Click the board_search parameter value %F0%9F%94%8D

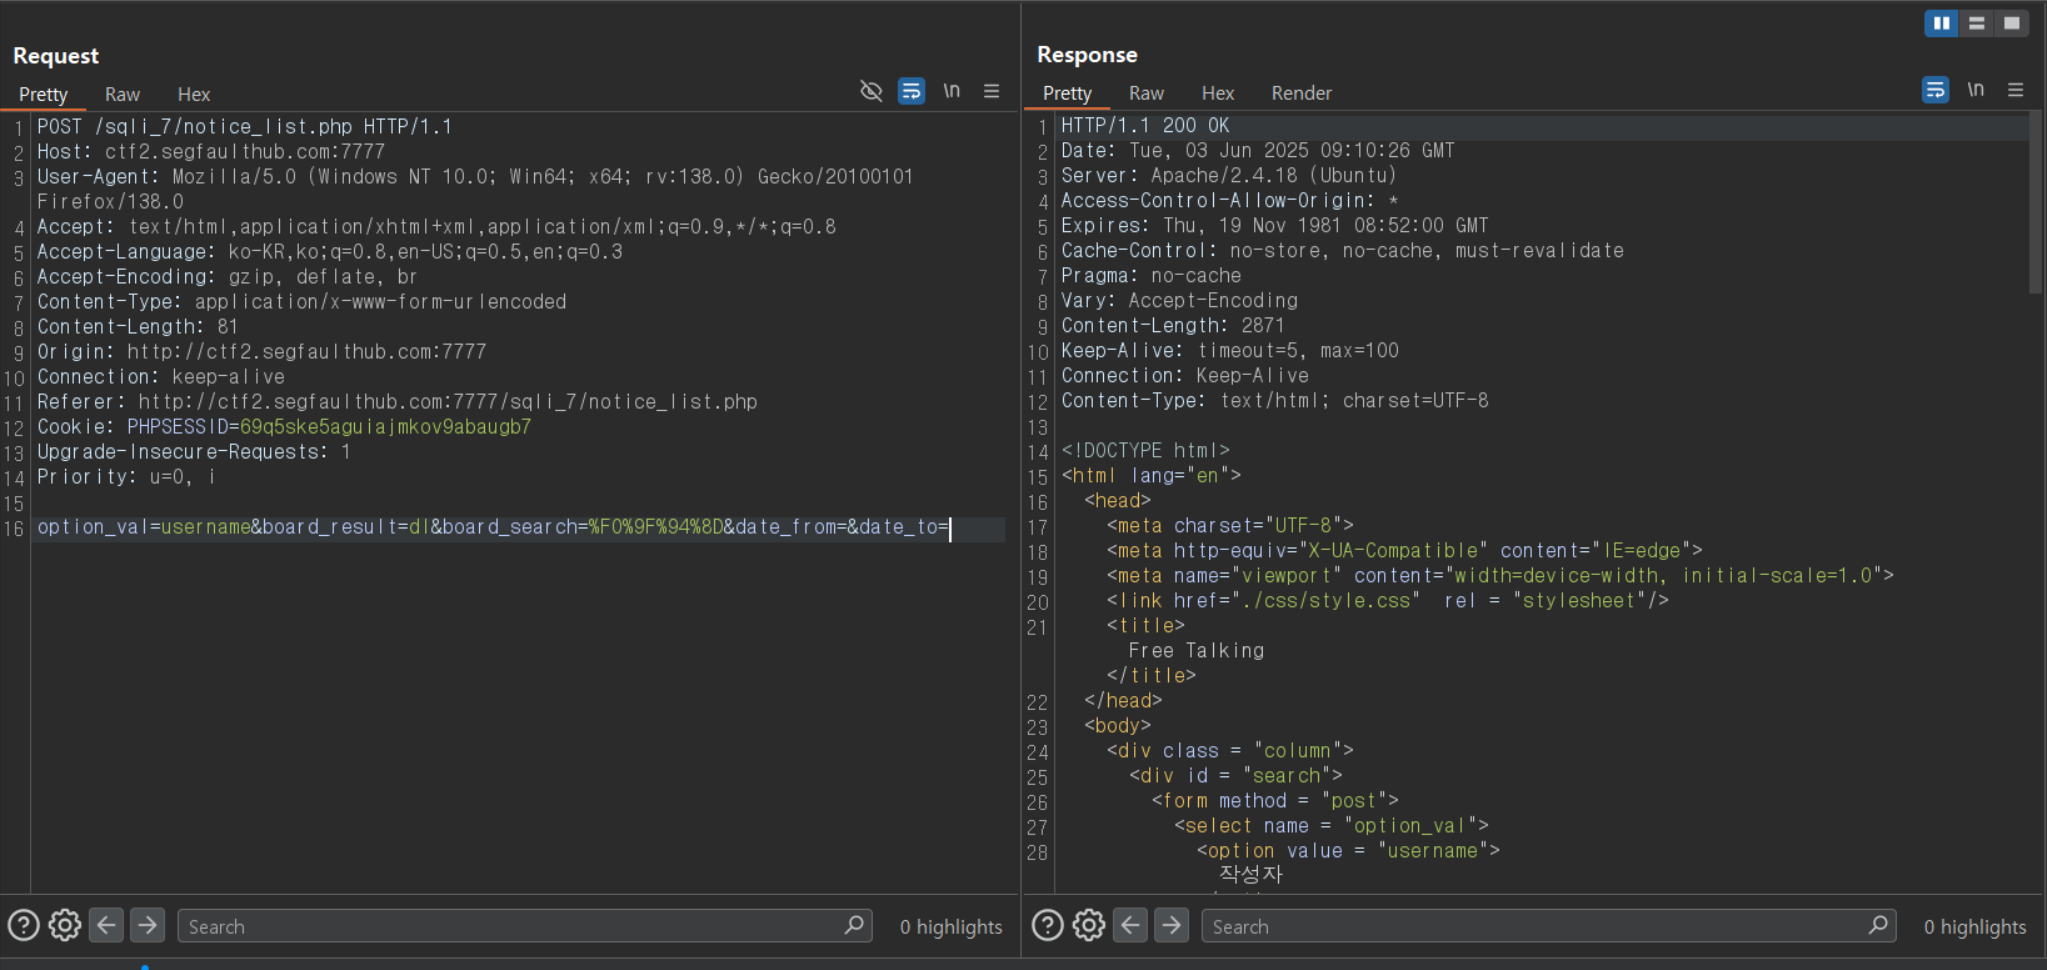[x=655, y=527]
